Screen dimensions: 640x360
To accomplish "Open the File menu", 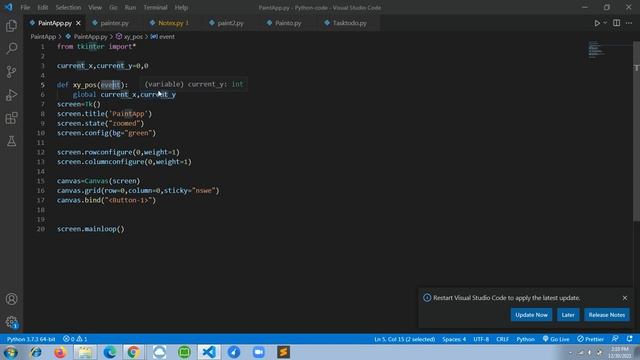I will tap(25, 7).
